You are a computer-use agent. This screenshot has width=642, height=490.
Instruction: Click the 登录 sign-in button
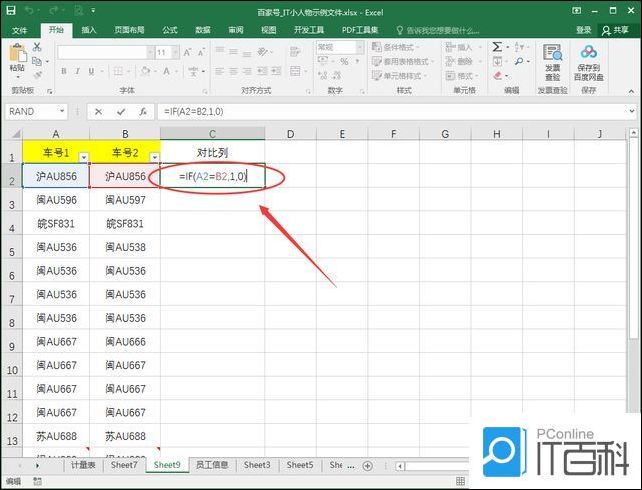tap(583, 30)
